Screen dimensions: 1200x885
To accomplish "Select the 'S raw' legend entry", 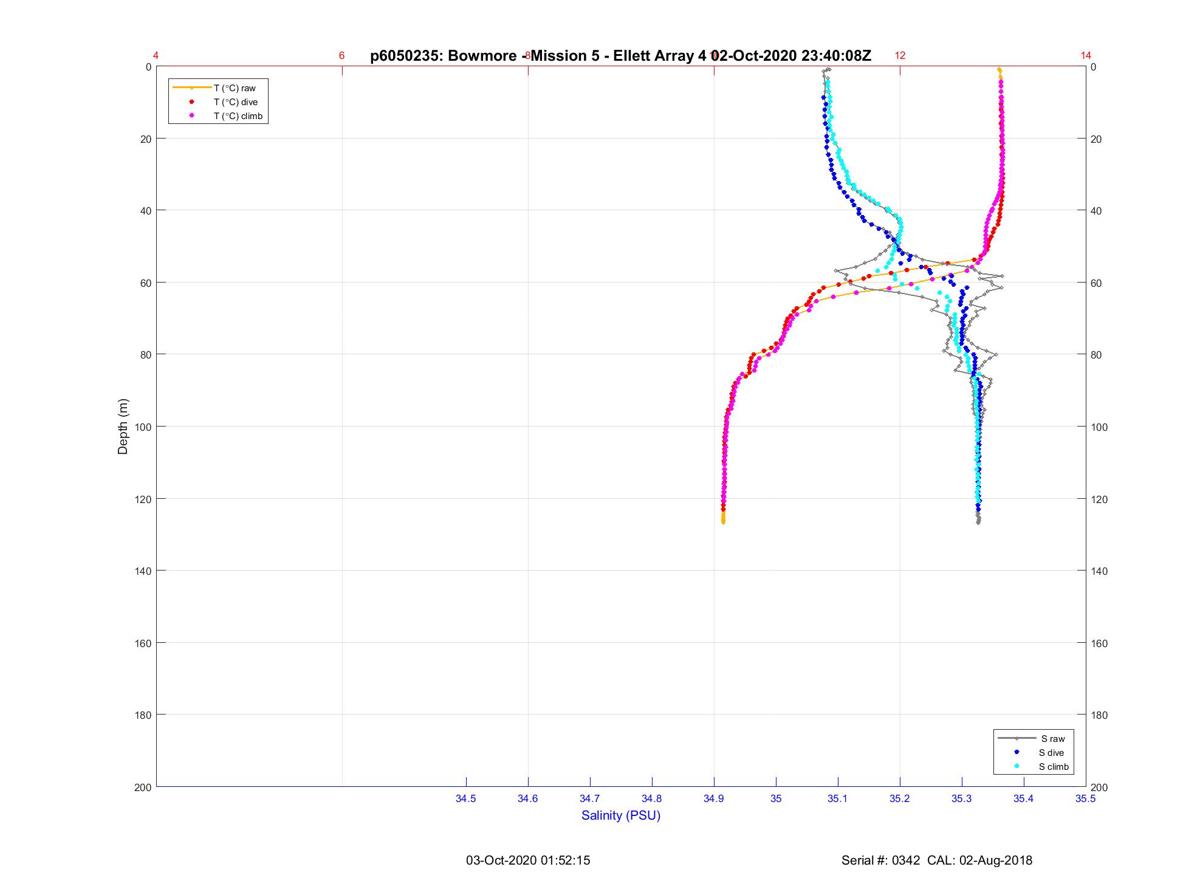I will coord(1034,738).
